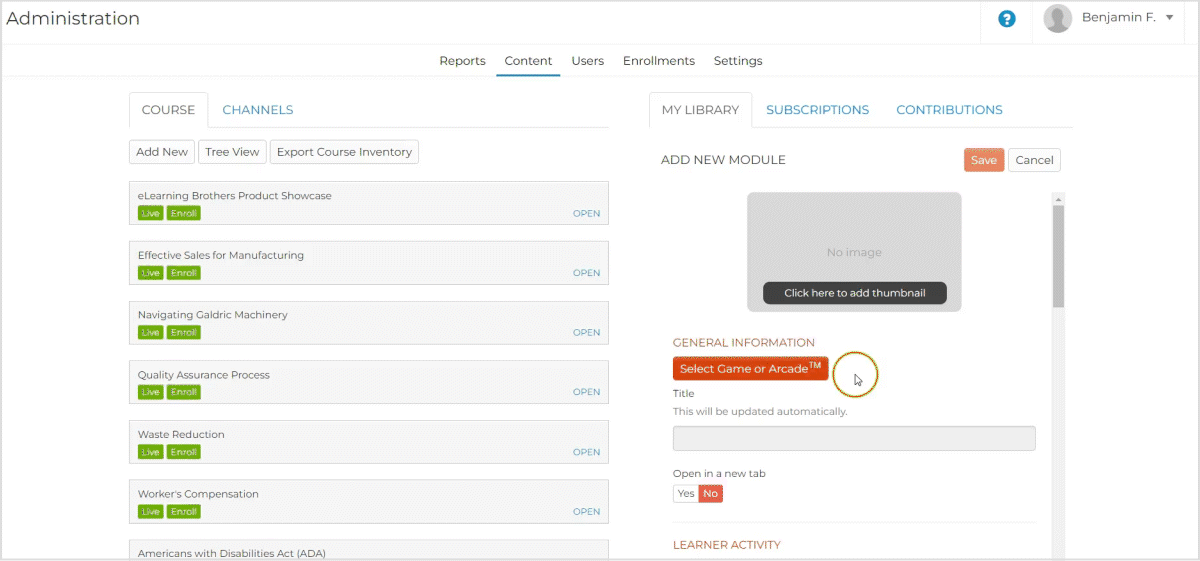Click Live badge on Effective Sales for Manufacturing
Viewport: 1200px width, 561px height.
pos(150,273)
